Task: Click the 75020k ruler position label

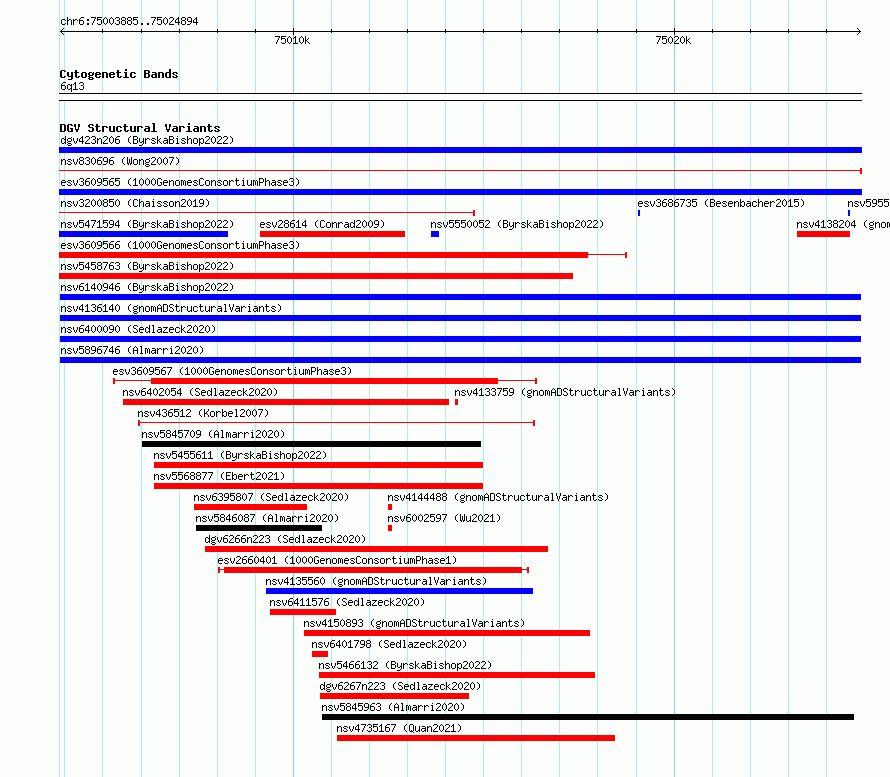Action: point(673,40)
